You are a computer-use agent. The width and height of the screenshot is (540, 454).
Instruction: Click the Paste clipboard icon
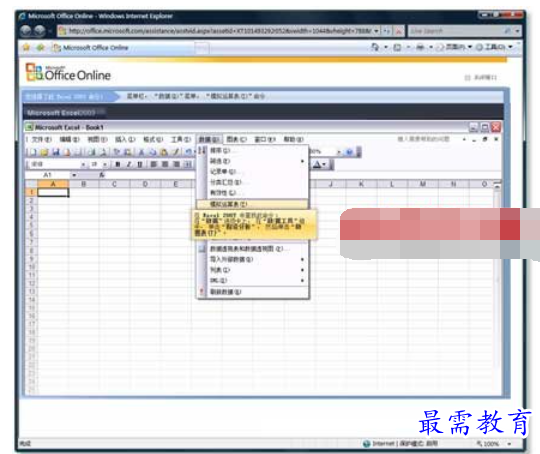click(164, 152)
